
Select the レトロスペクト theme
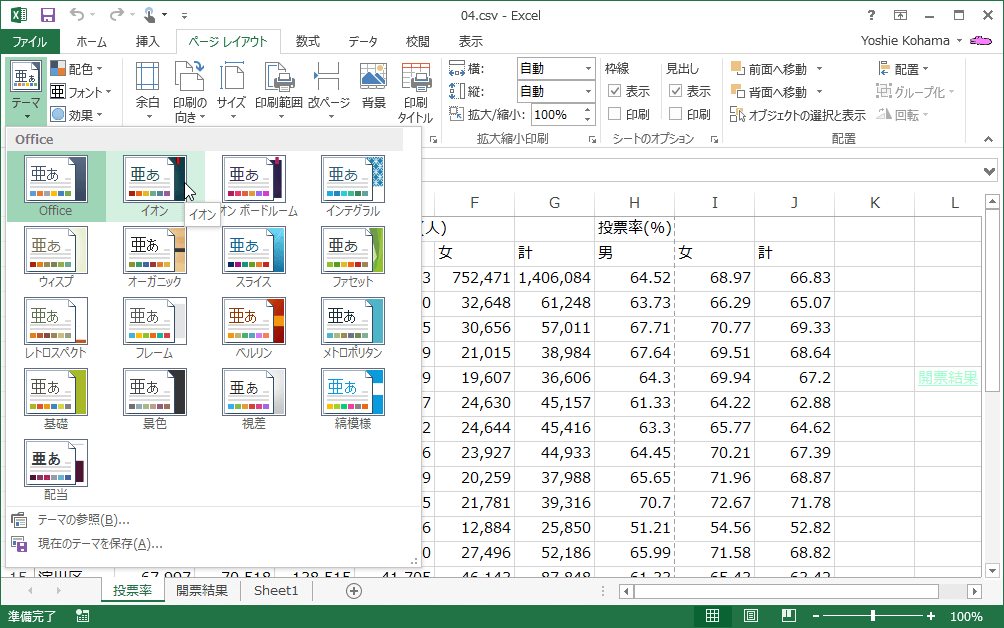coord(56,328)
